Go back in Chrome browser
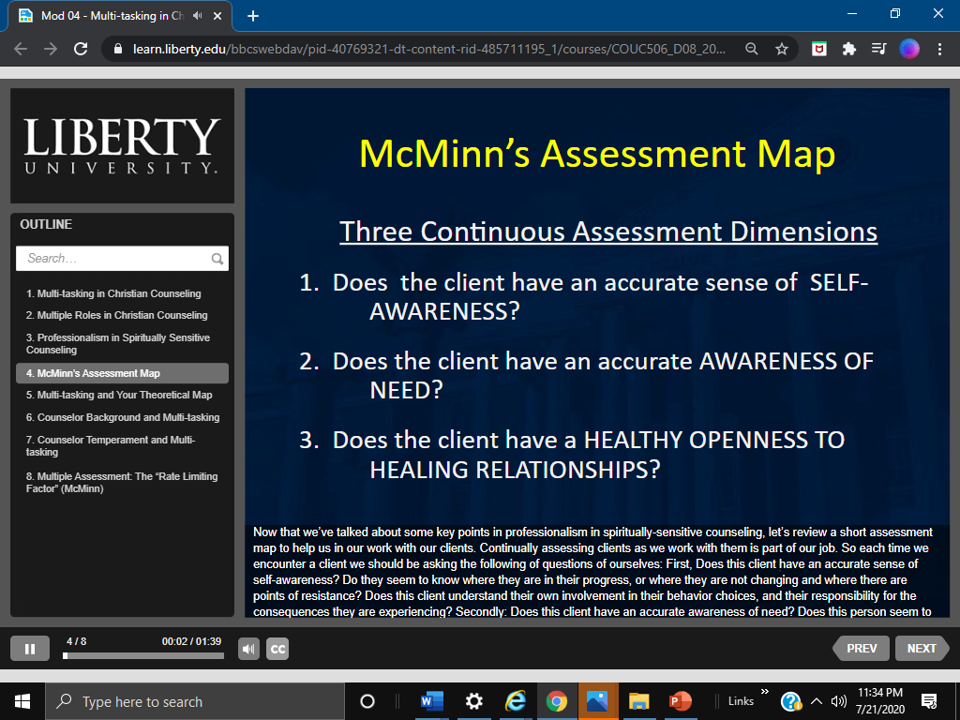 coord(20,49)
